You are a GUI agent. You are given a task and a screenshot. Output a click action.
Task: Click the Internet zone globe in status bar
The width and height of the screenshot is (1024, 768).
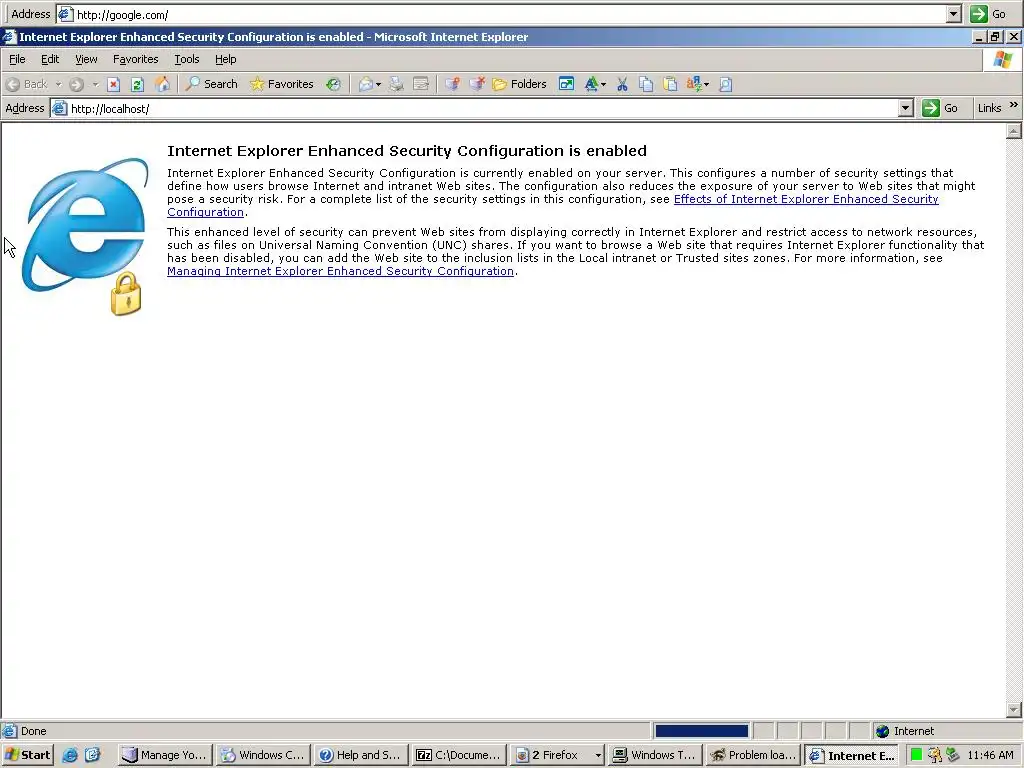click(x=883, y=731)
